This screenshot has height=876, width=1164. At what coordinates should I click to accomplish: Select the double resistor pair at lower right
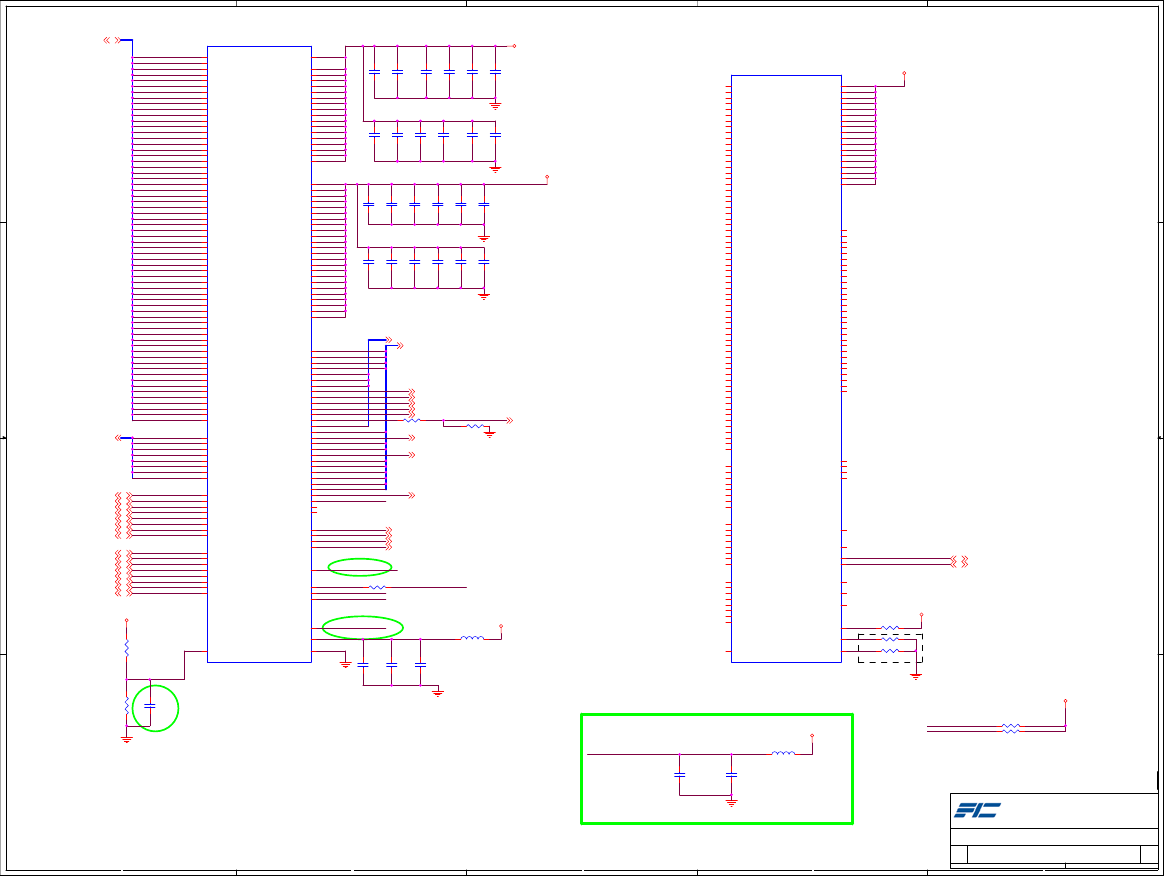[1010, 728]
